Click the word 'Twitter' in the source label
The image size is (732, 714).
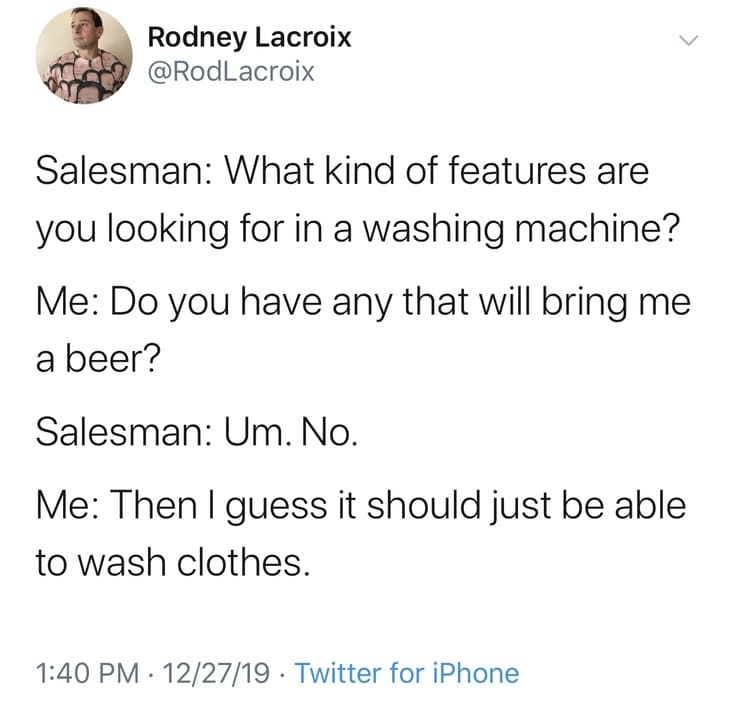click(x=340, y=673)
